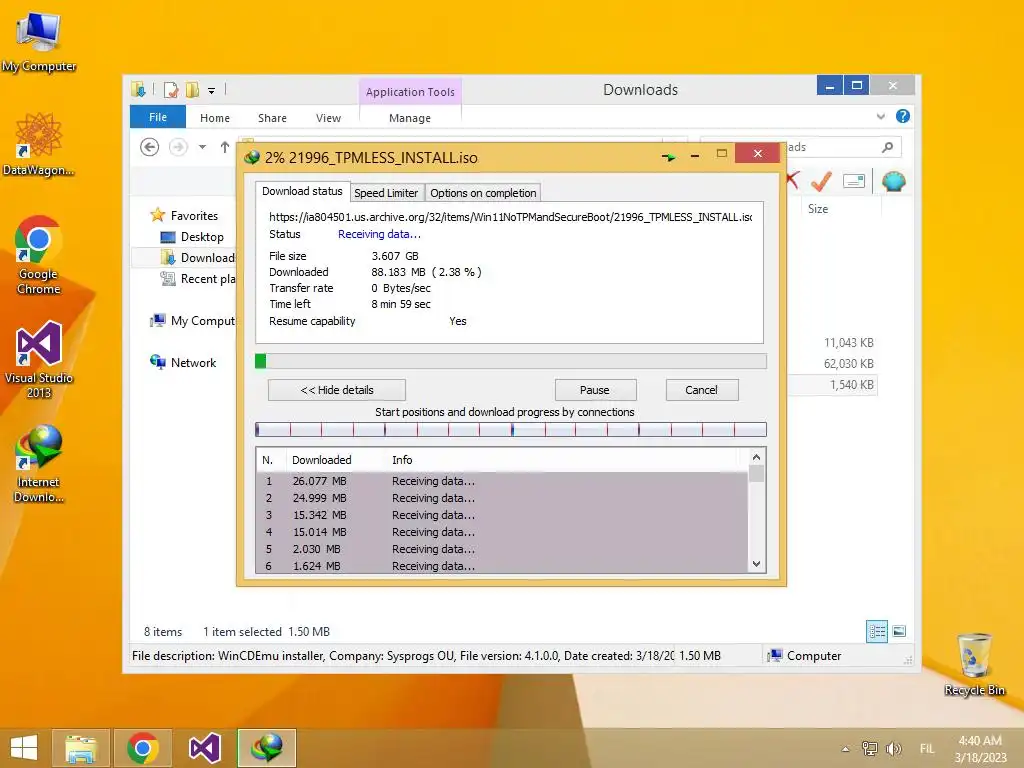
Task: Open Visual Studio 2013 desktop shortcut
Action: tap(39, 360)
